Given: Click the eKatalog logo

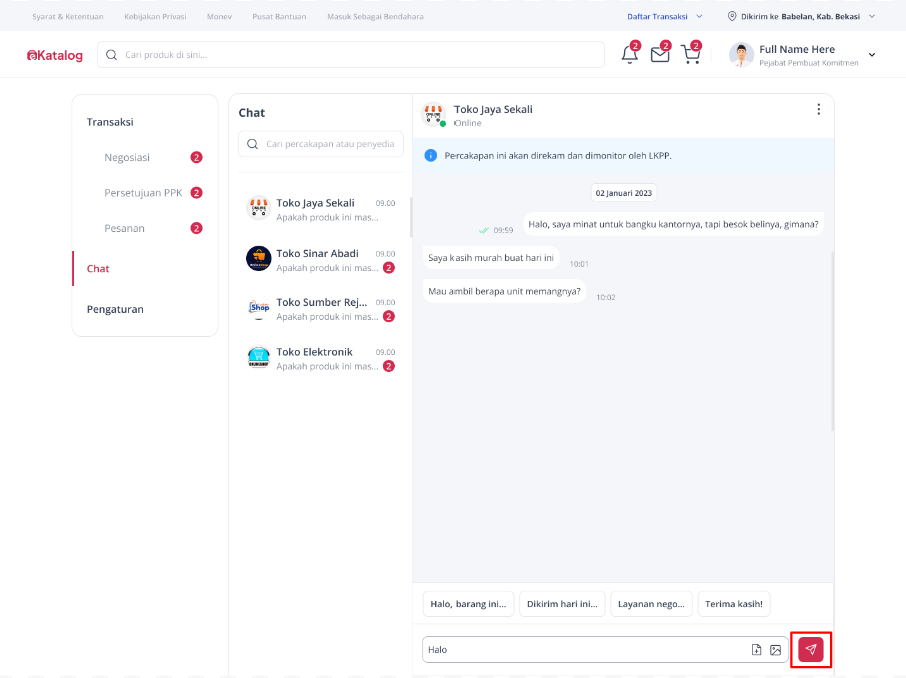Looking at the screenshot, I should pos(55,55).
